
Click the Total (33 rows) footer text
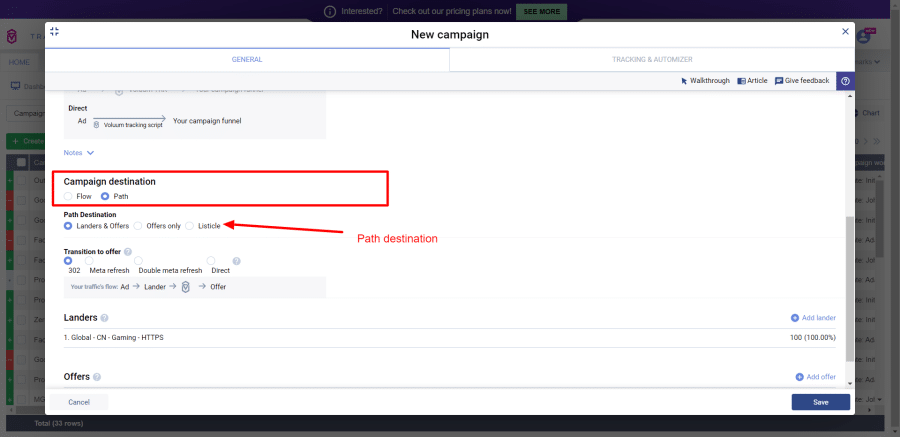coord(59,423)
